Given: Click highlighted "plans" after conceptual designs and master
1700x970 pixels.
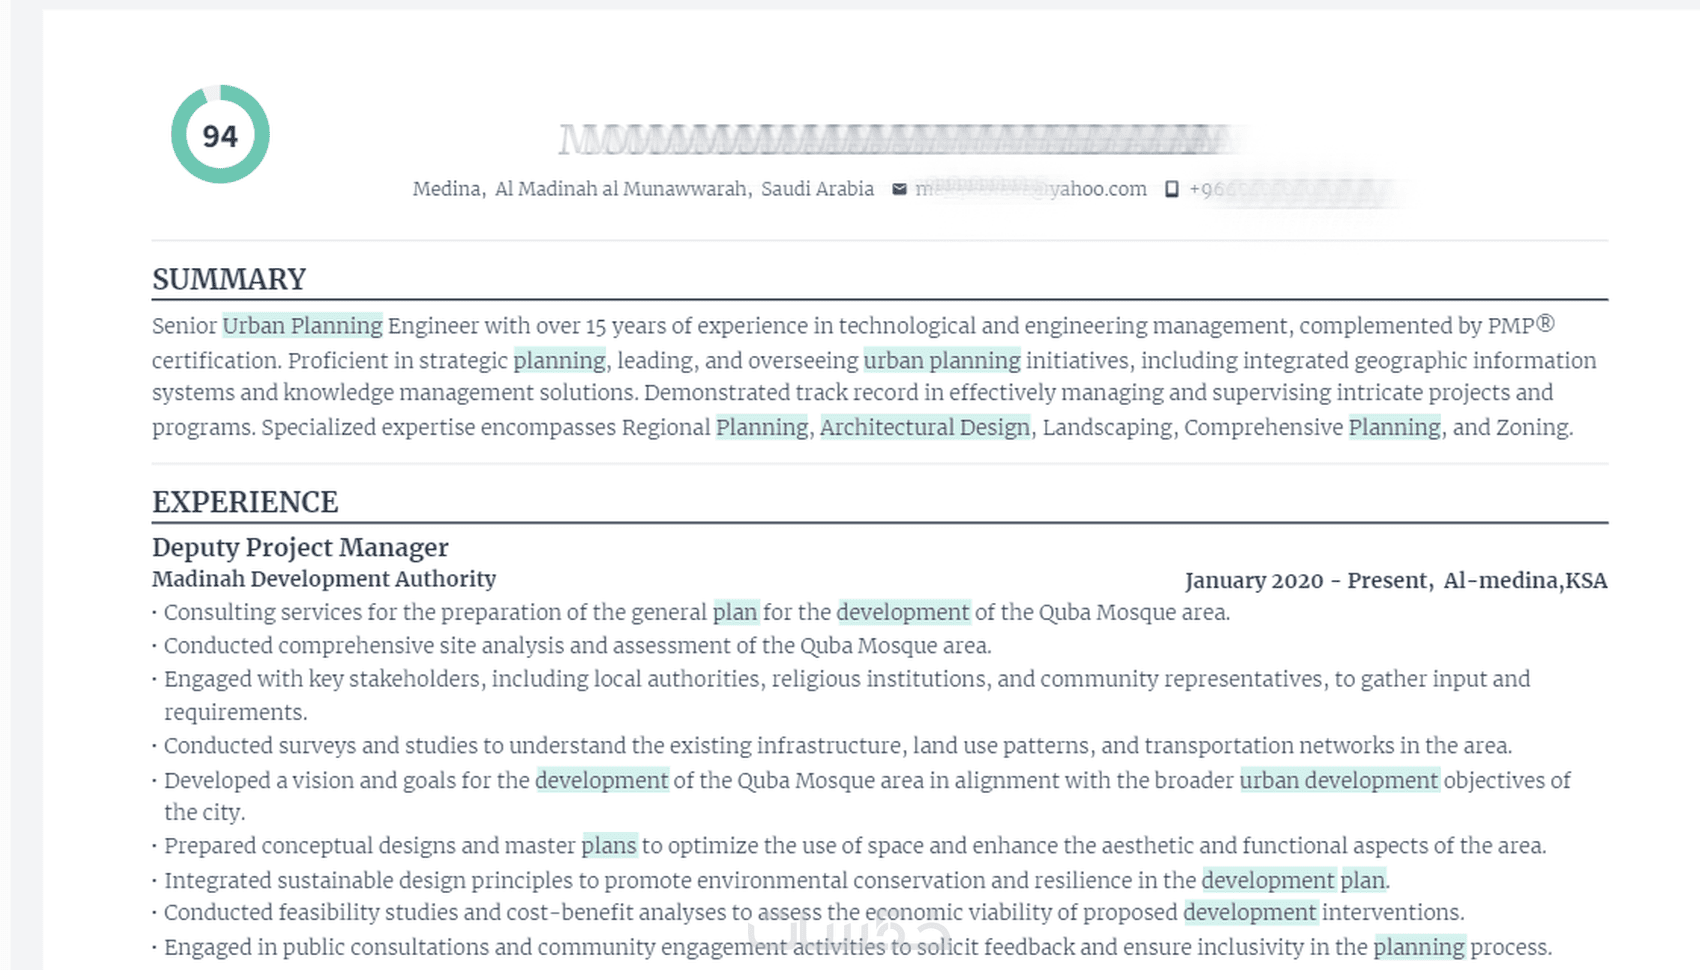Looking at the screenshot, I should (609, 846).
